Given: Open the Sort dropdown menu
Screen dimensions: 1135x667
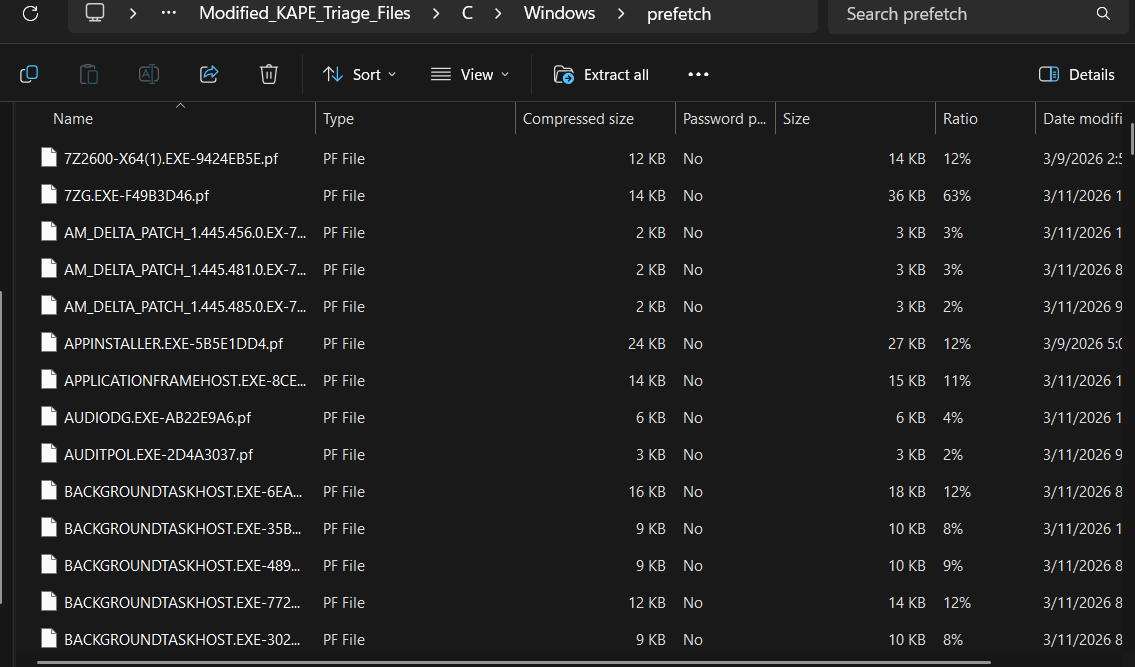Looking at the screenshot, I should (359, 74).
